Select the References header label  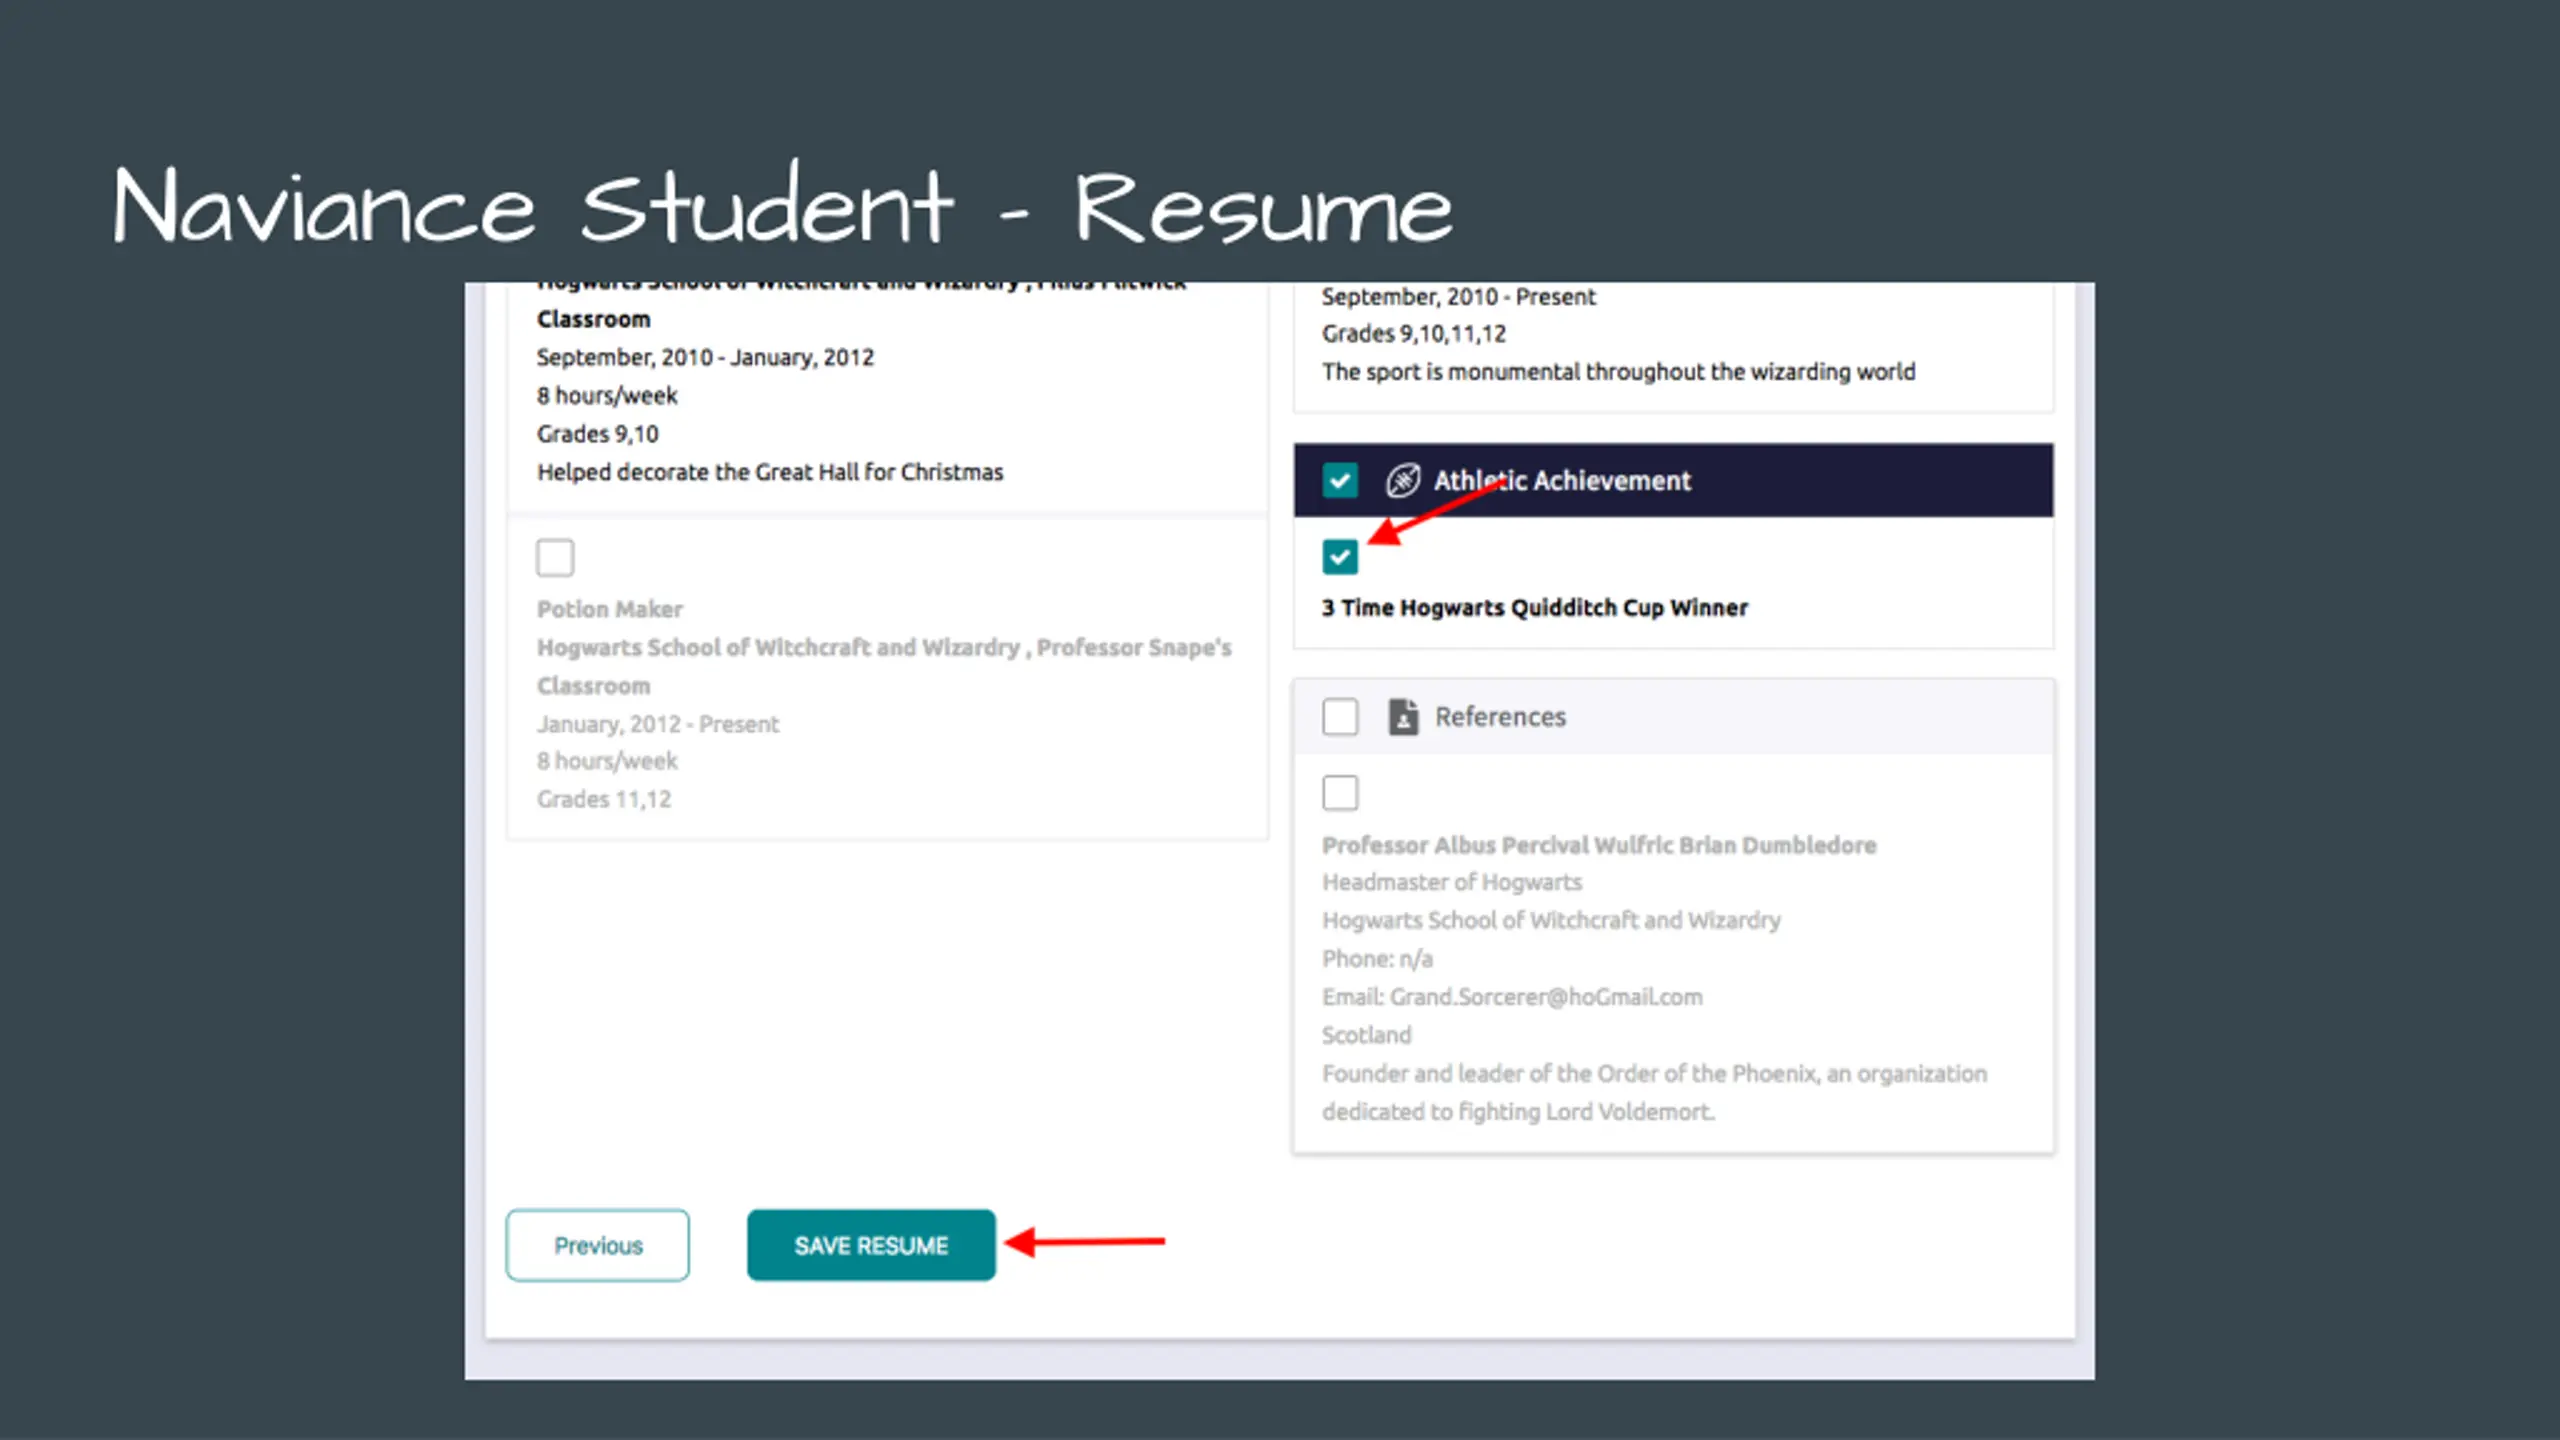point(1500,717)
